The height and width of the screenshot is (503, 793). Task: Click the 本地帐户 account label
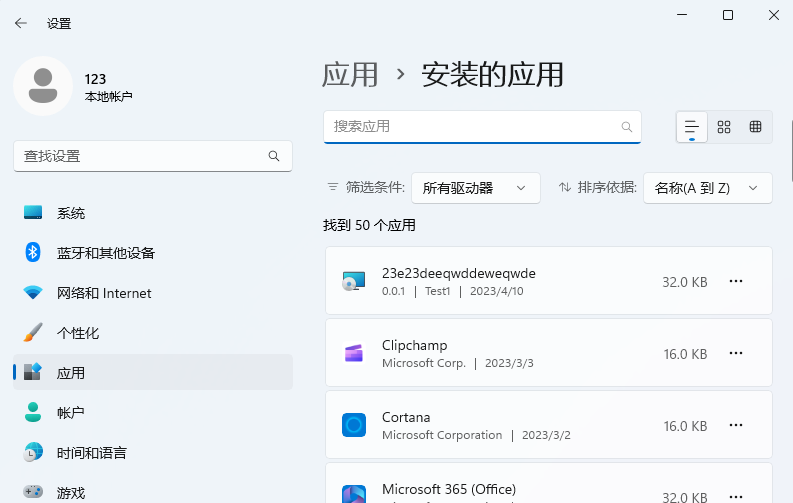[x=108, y=97]
